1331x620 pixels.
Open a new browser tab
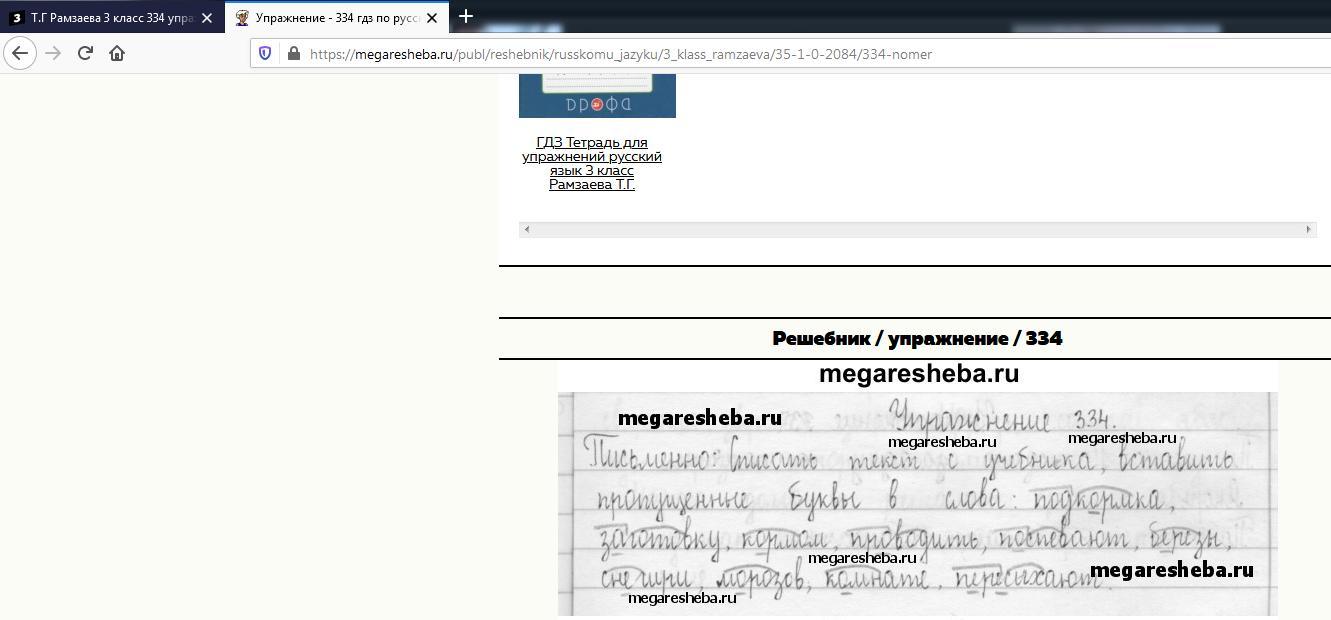pyautogui.click(x=466, y=16)
